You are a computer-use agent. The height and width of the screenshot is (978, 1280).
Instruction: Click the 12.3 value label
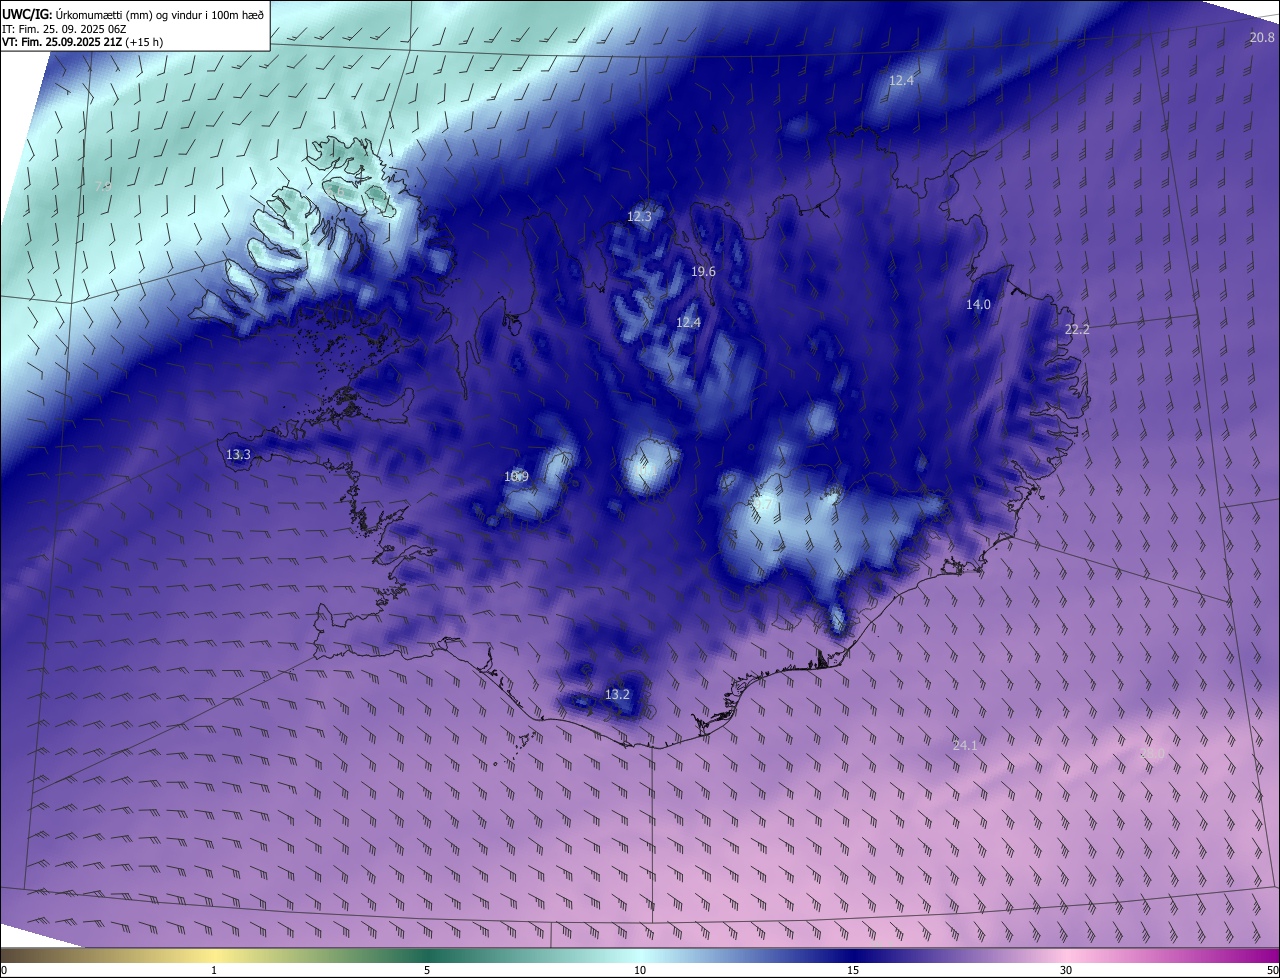tap(639, 216)
